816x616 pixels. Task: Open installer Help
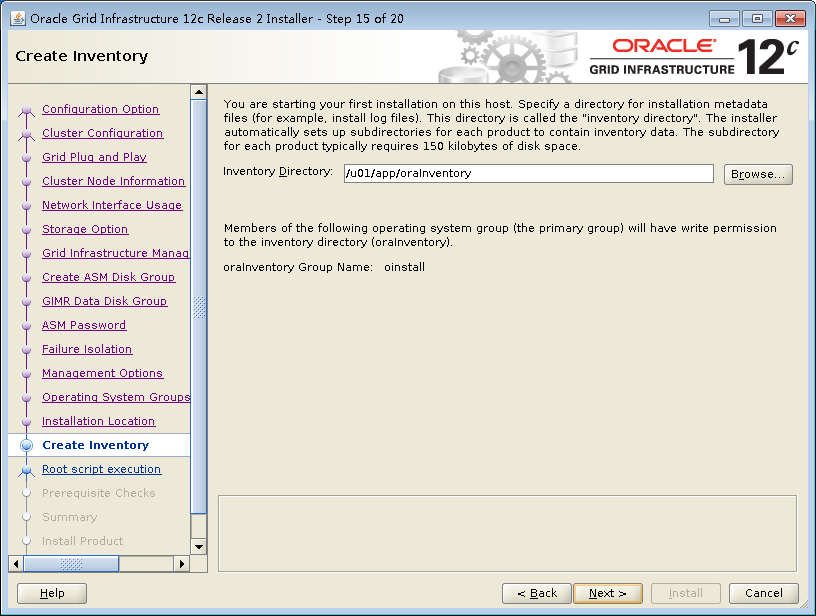pyautogui.click(x=52, y=593)
